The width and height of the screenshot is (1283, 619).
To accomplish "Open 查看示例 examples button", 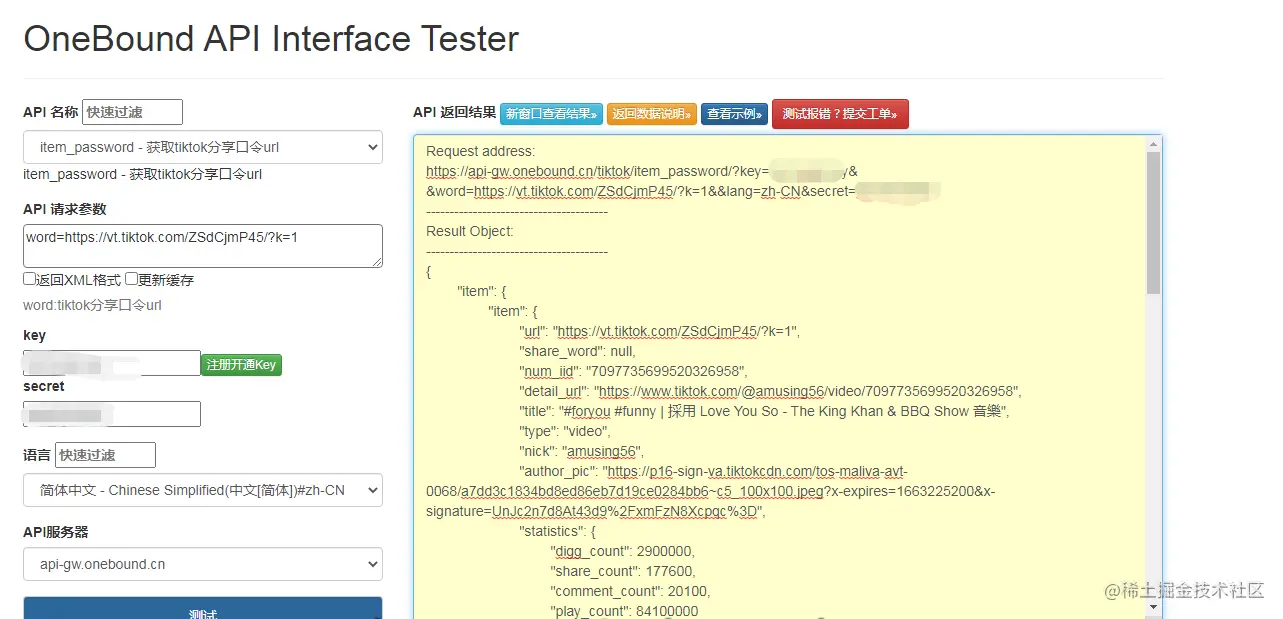I will [x=734, y=114].
